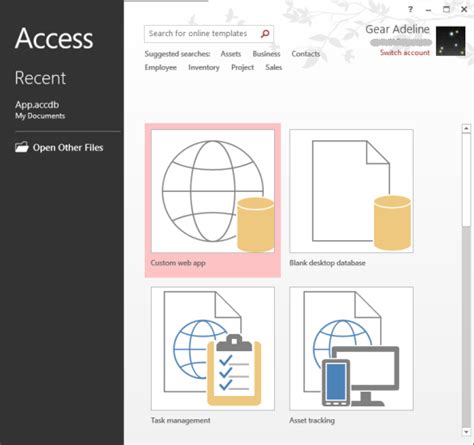Image resolution: width=474 pixels, height=445 pixels.
Task: Click the Switch account link
Action: coord(405,53)
